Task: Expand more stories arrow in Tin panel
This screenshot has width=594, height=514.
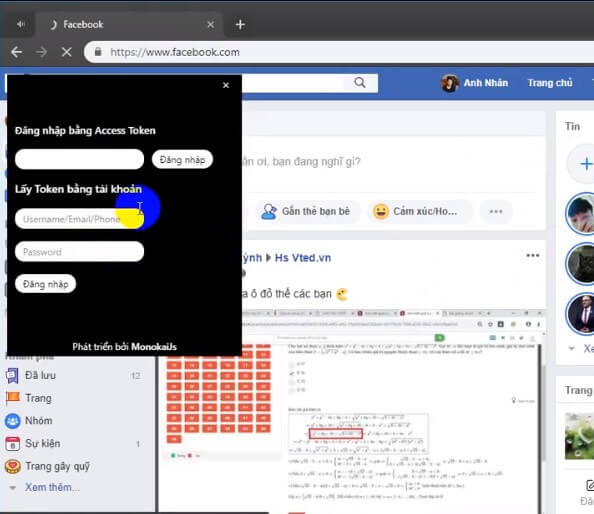Action: pos(571,348)
